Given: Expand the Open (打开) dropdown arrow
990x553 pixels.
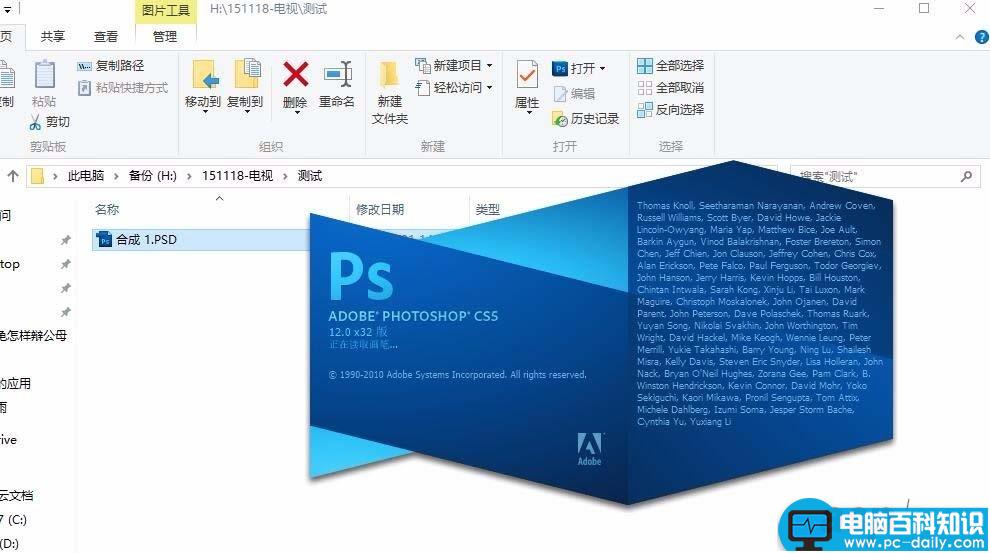Looking at the screenshot, I should point(602,68).
